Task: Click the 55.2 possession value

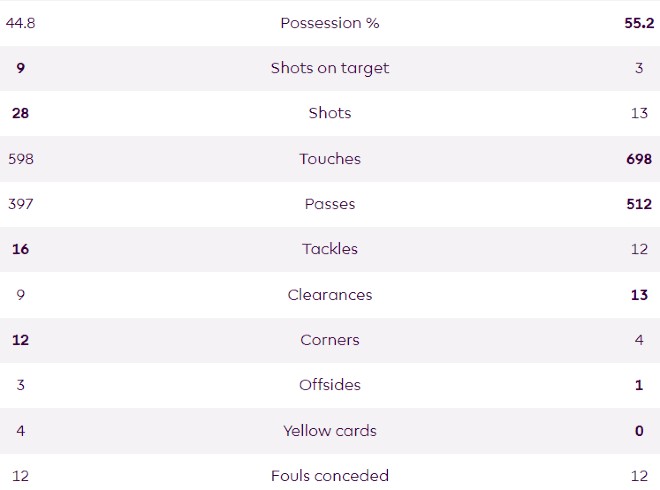Action: [x=638, y=23]
